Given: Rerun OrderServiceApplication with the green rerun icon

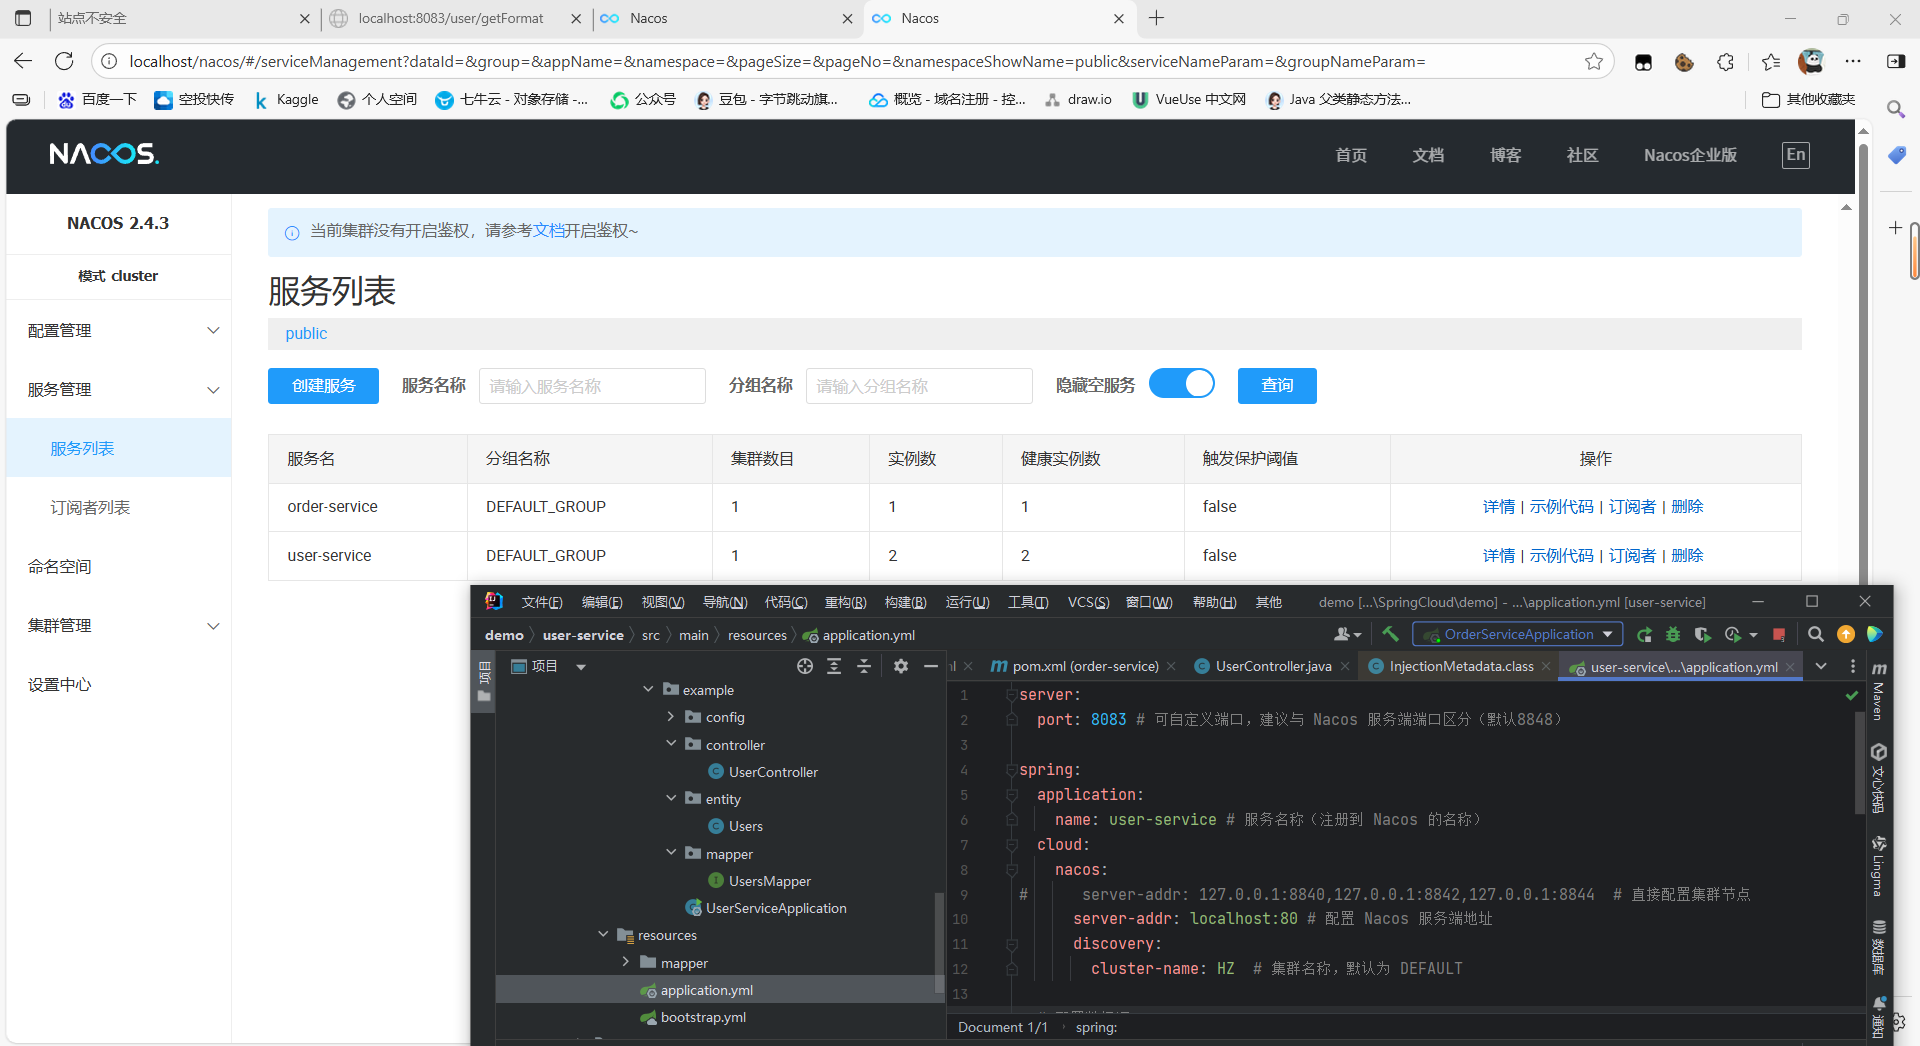Looking at the screenshot, I should [x=1644, y=634].
